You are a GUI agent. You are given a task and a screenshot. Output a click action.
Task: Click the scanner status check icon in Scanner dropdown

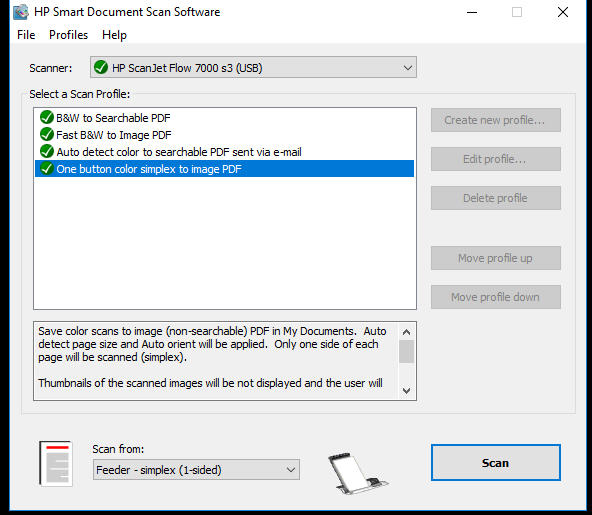click(101, 67)
